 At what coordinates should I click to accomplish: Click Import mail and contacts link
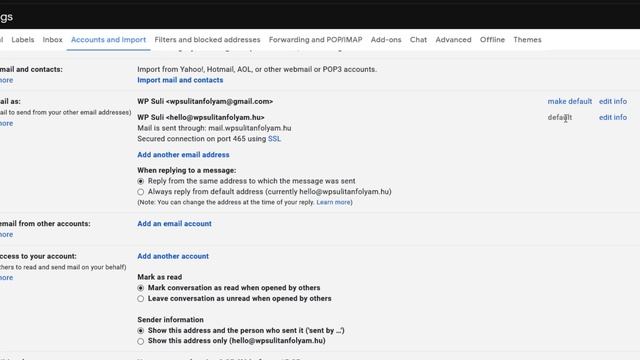coord(180,80)
